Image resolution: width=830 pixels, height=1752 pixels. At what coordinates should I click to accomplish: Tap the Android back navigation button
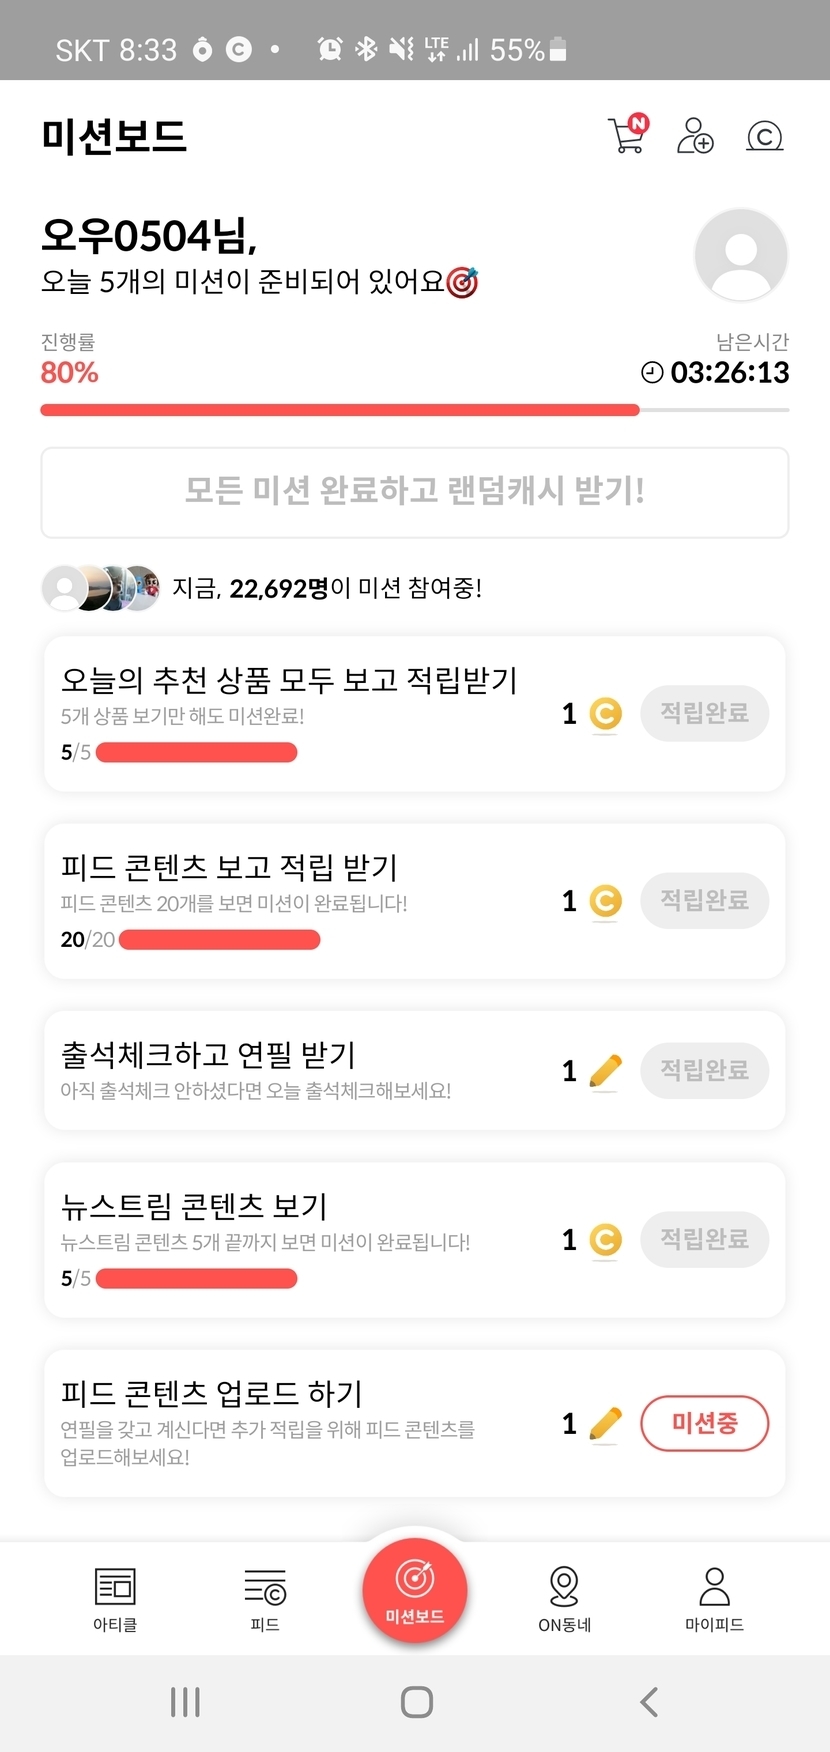649,1702
